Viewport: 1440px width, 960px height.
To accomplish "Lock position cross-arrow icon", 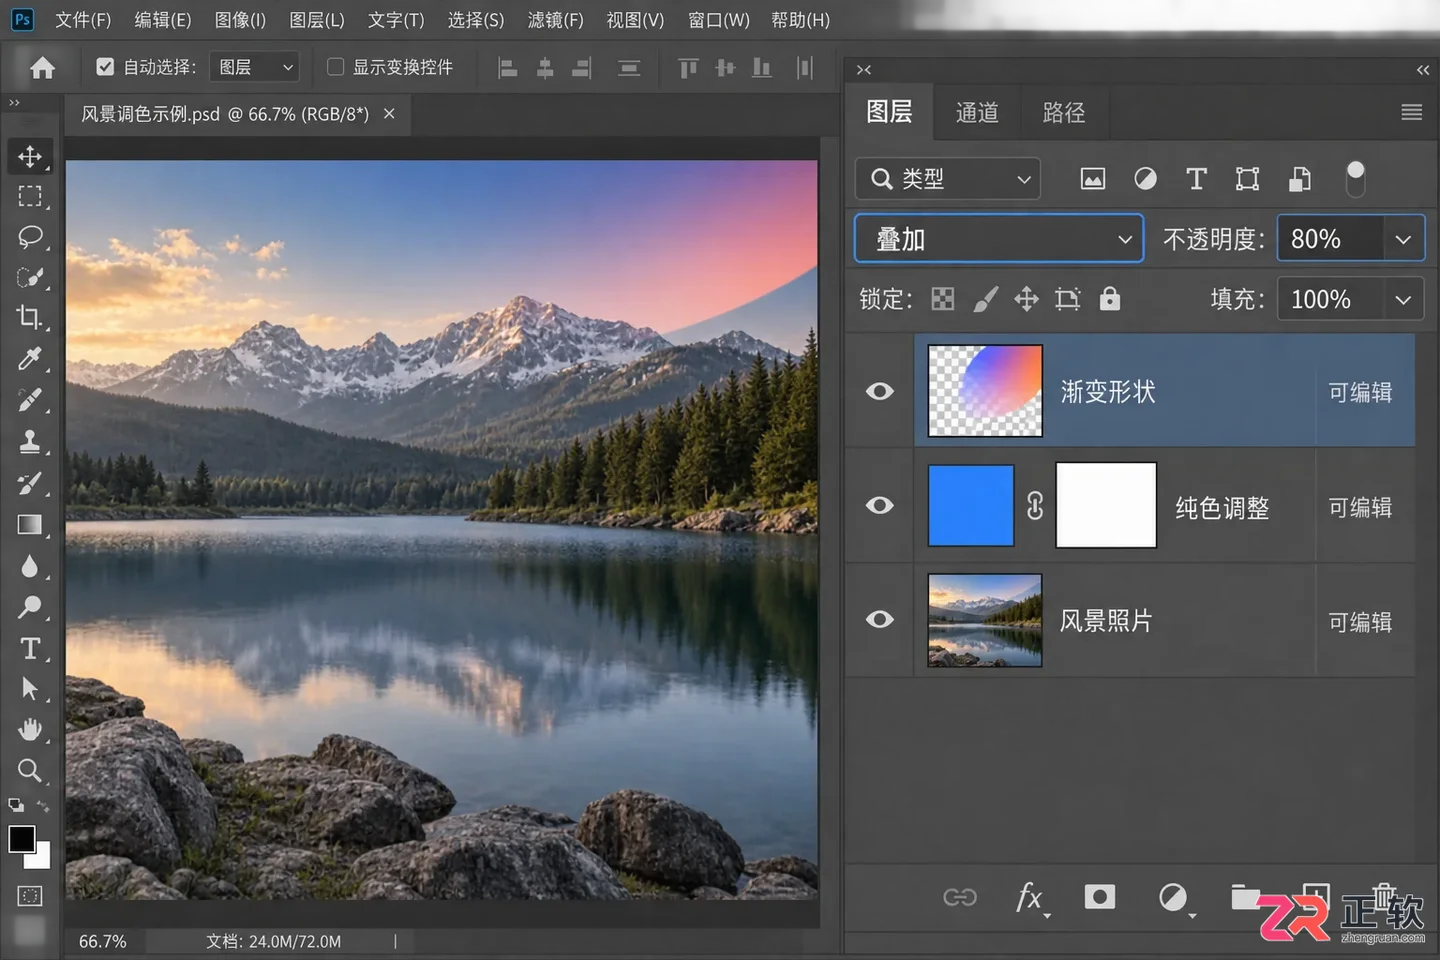I will point(1027,299).
